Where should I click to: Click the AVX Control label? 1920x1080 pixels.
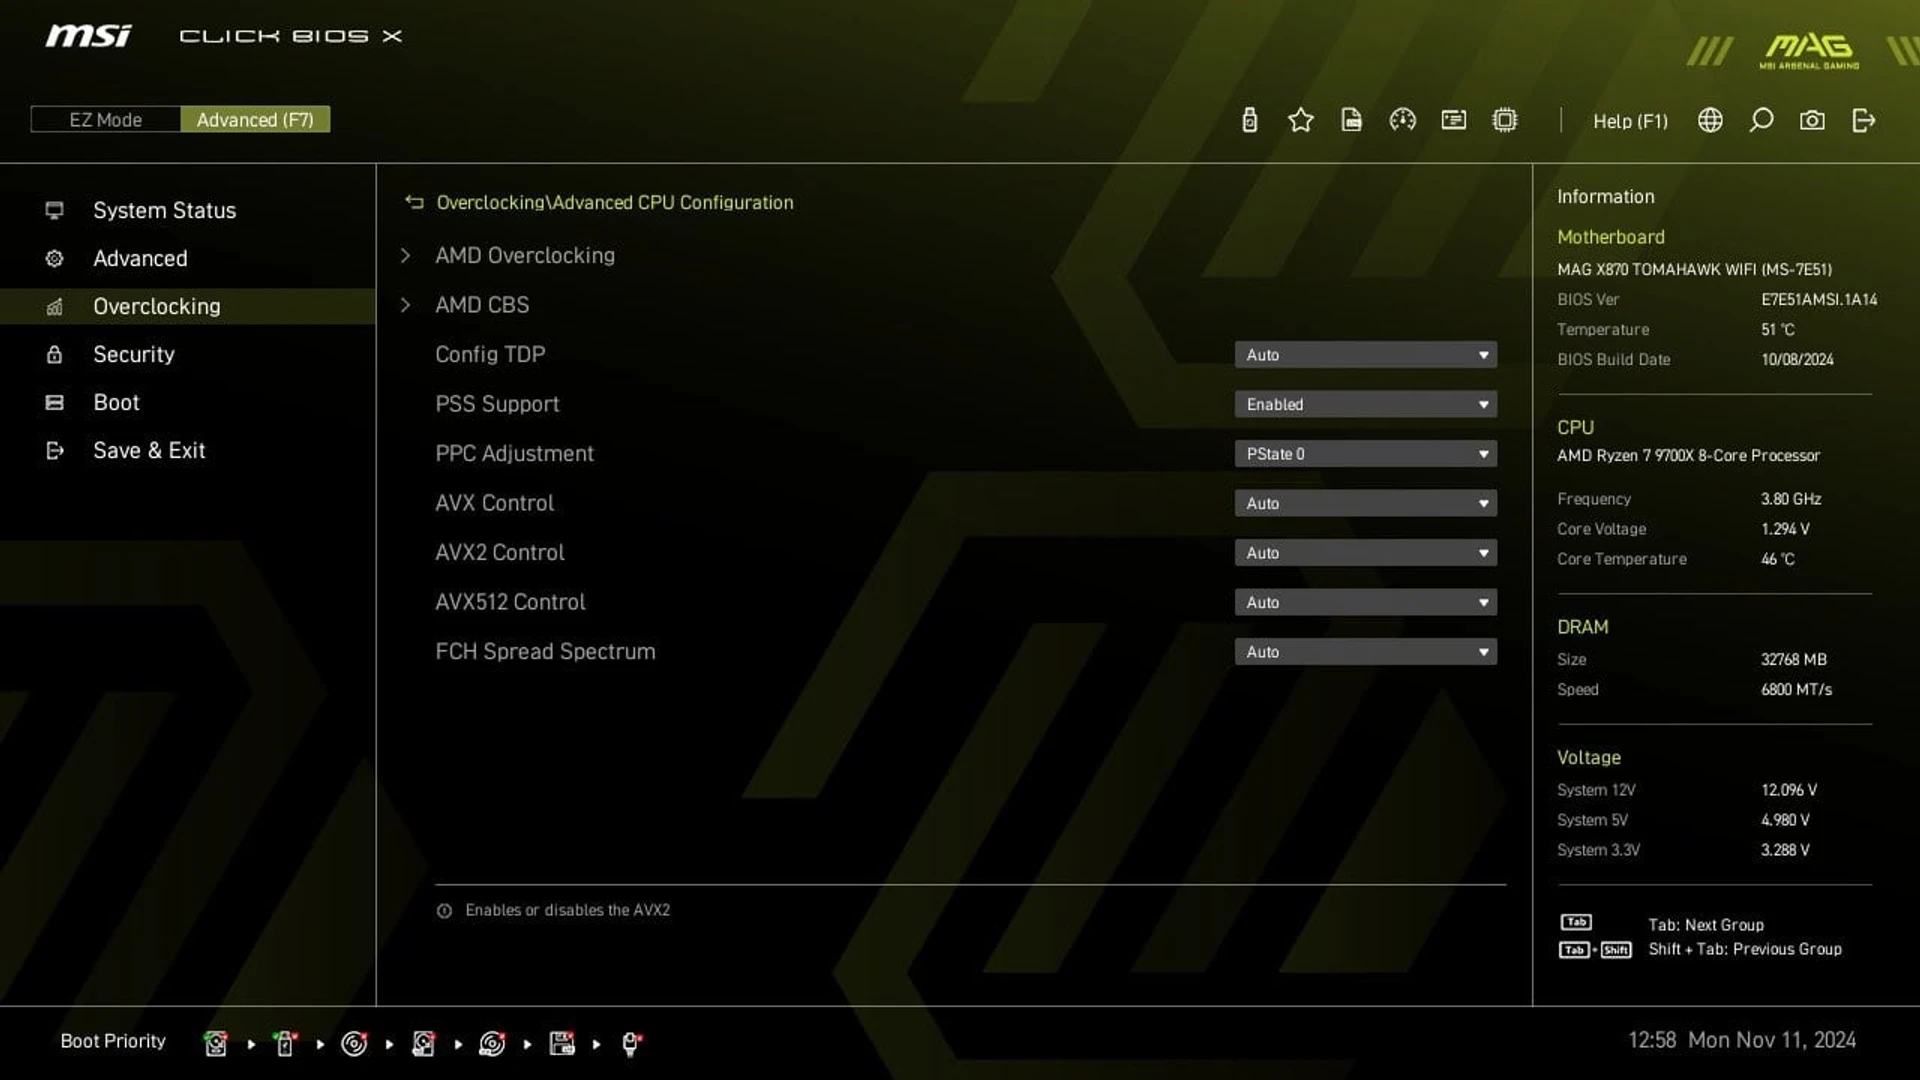click(x=494, y=503)
